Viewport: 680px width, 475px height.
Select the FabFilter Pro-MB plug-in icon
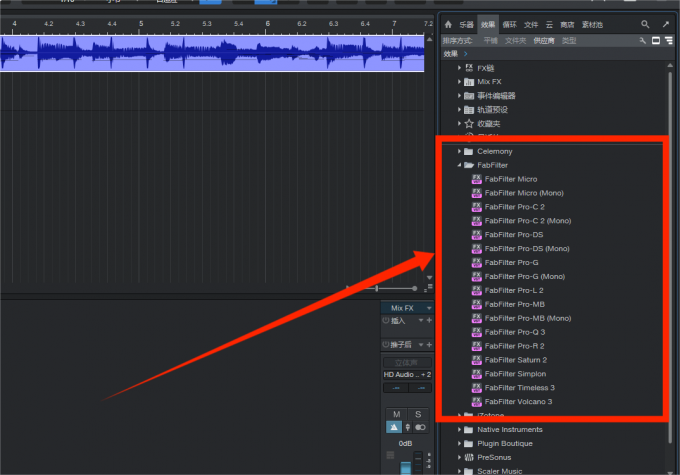pos(477,304)
